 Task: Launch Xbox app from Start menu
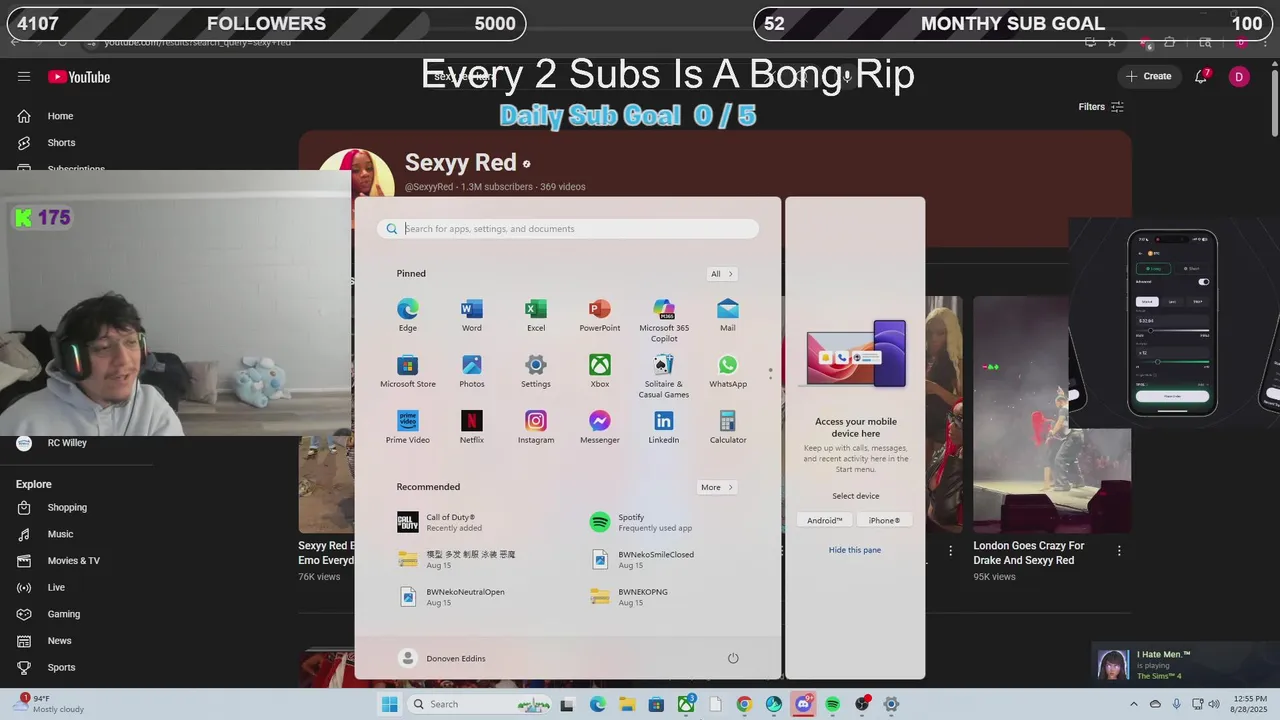click(600, 371)
